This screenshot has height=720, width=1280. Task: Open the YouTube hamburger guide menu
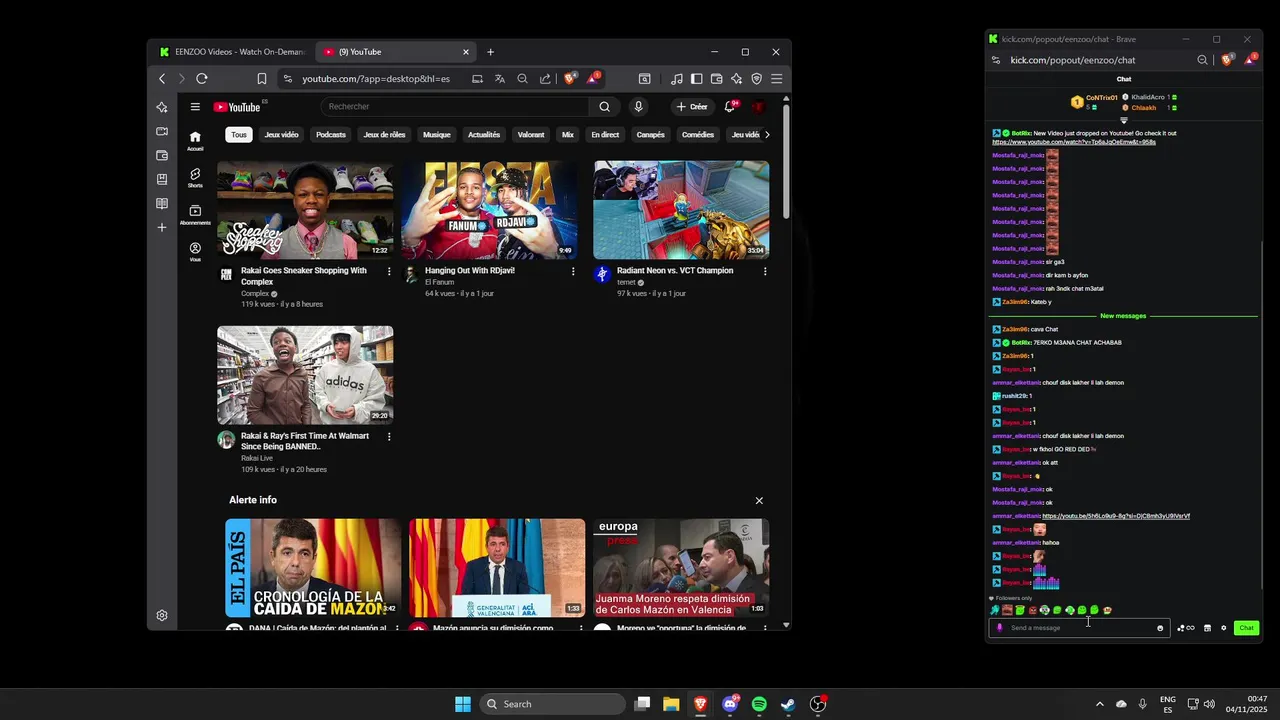195,107
